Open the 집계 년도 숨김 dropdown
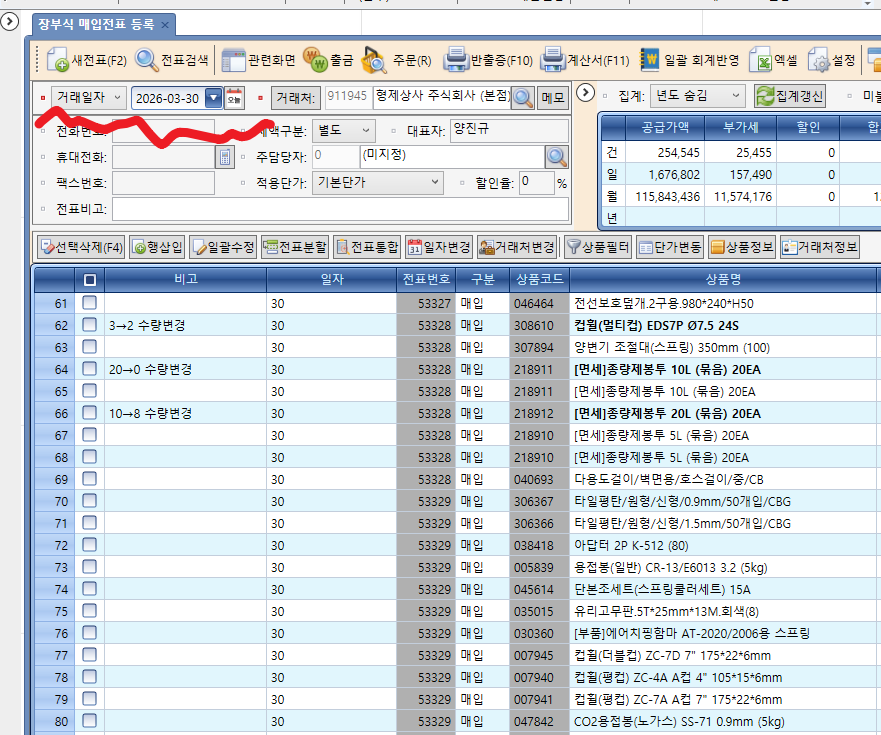 coord(737,96)
